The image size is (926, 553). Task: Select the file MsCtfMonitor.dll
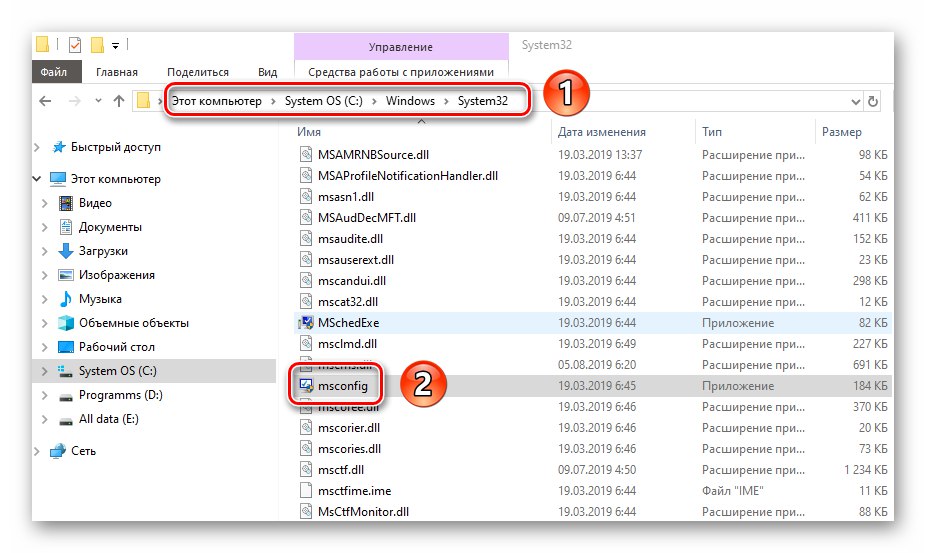pyautogui.click(x=363, y=512)
